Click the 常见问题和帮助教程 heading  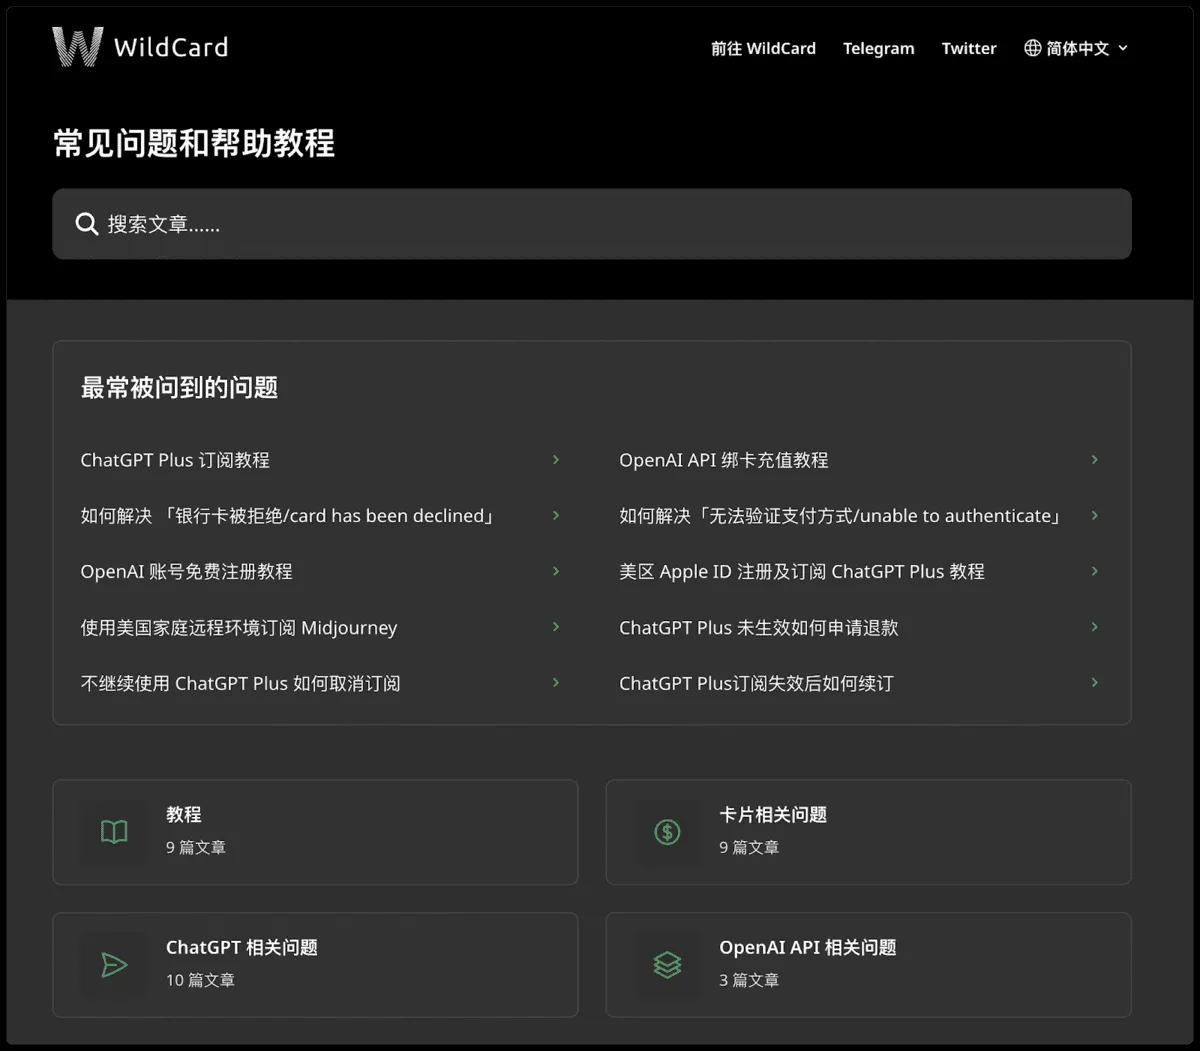[194, 143]
